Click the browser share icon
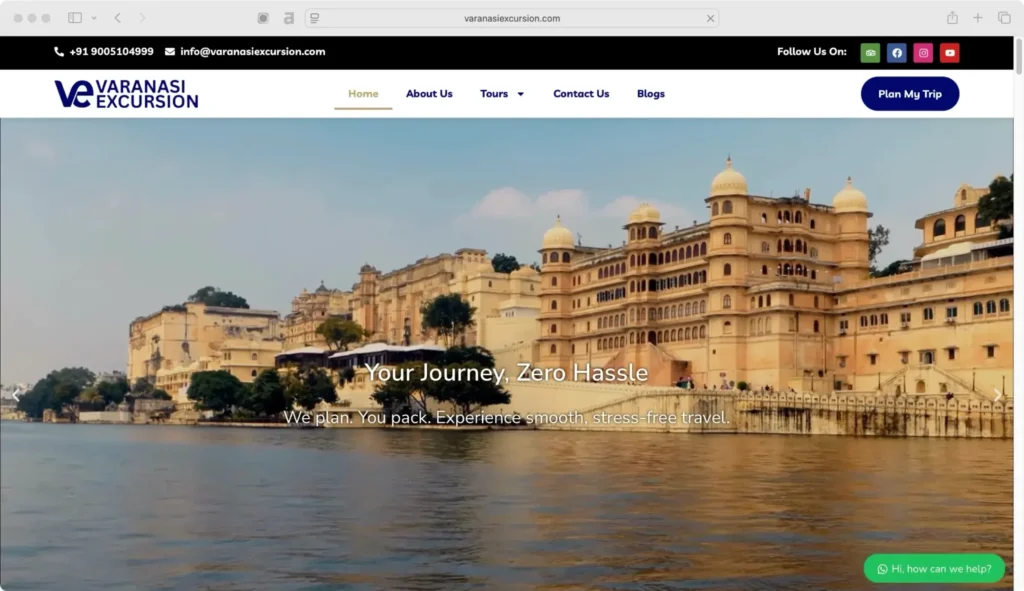This screenshot has width=1024, height=591. (951, 17)
